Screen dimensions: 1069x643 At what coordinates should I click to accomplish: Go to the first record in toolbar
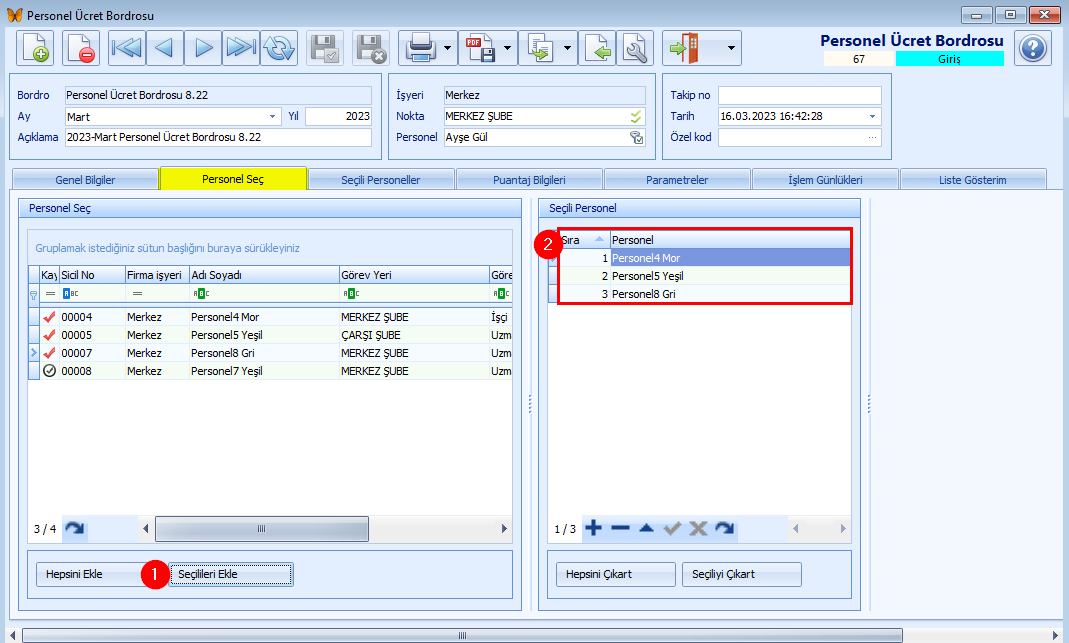coord(127,48)
